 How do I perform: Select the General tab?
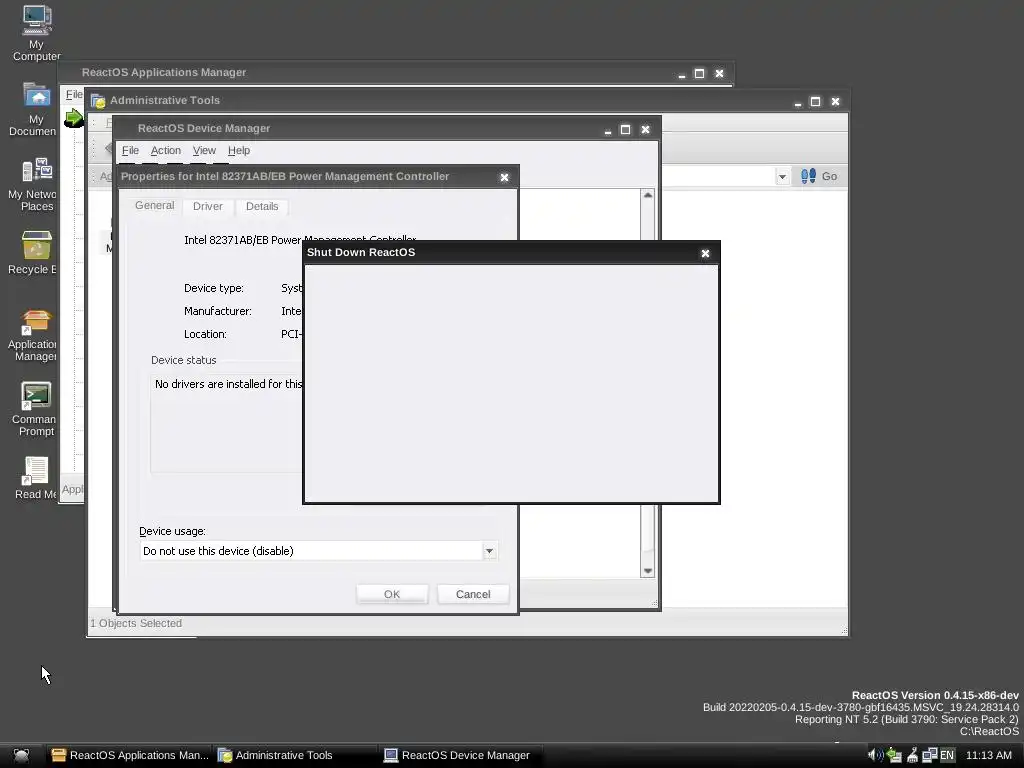pos(155,205)
